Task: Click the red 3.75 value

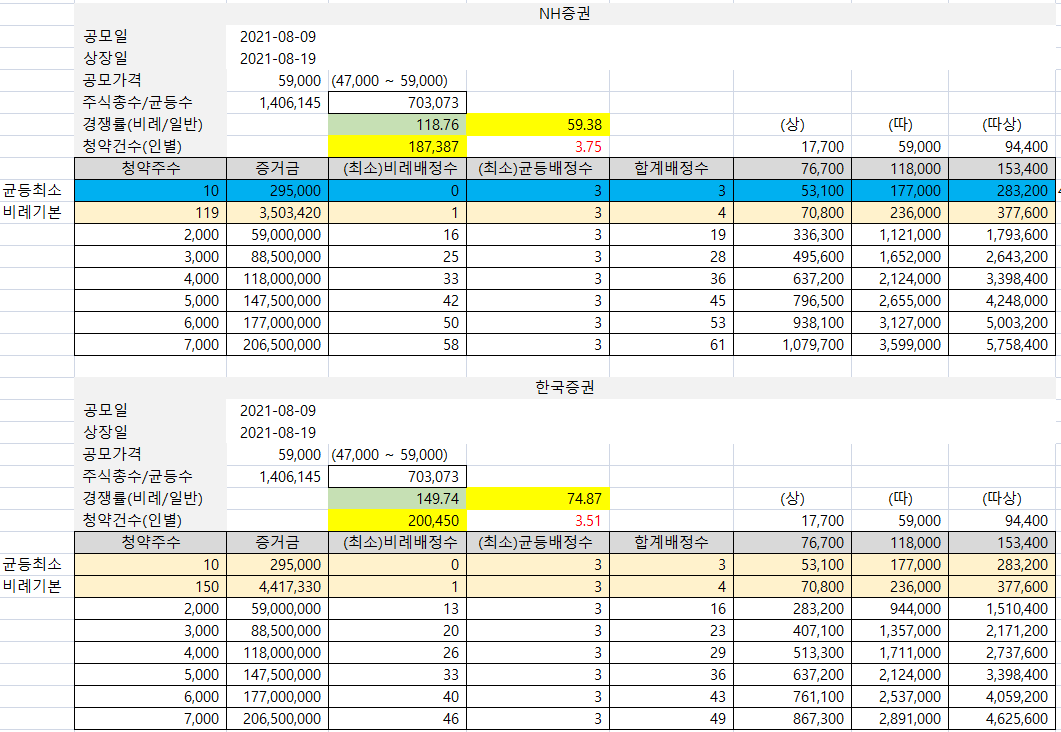Action: tap(588, 147)
